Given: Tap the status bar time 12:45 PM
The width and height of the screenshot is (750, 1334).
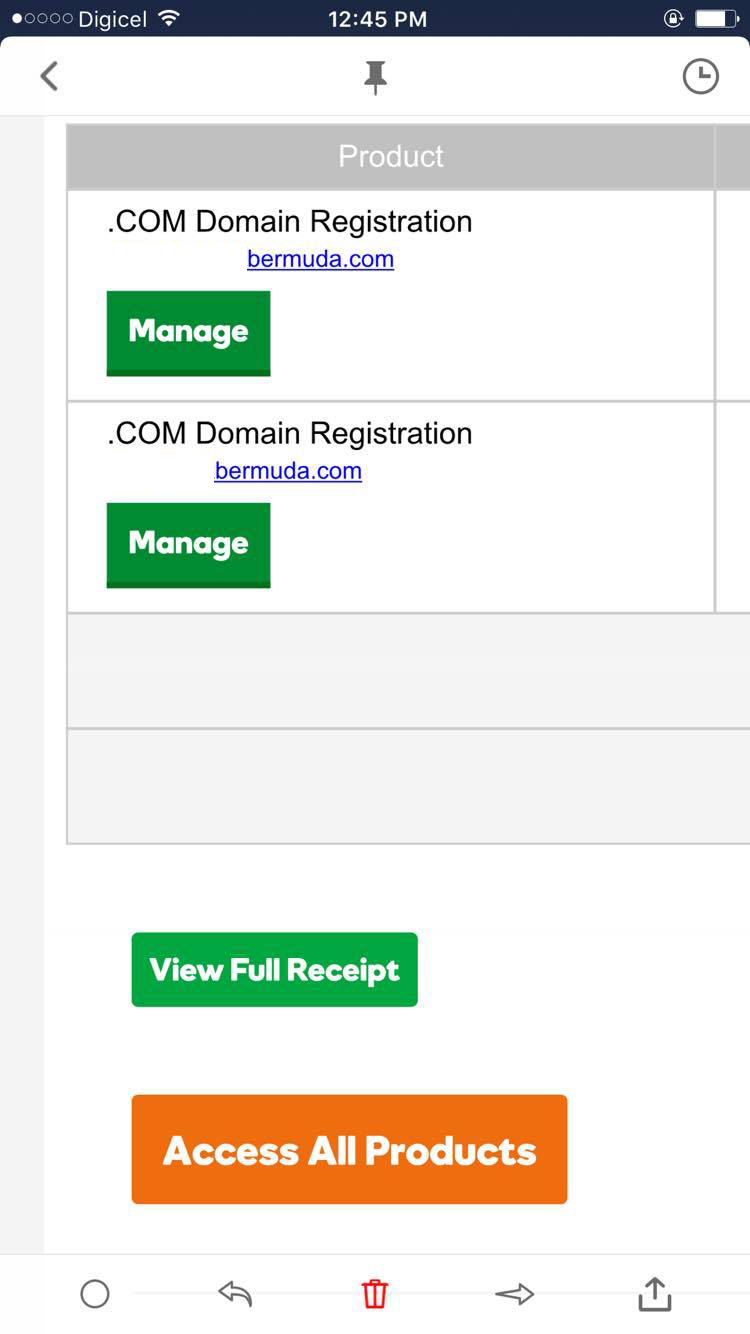Looking at the screenshot, I should [x=377, y=19].
